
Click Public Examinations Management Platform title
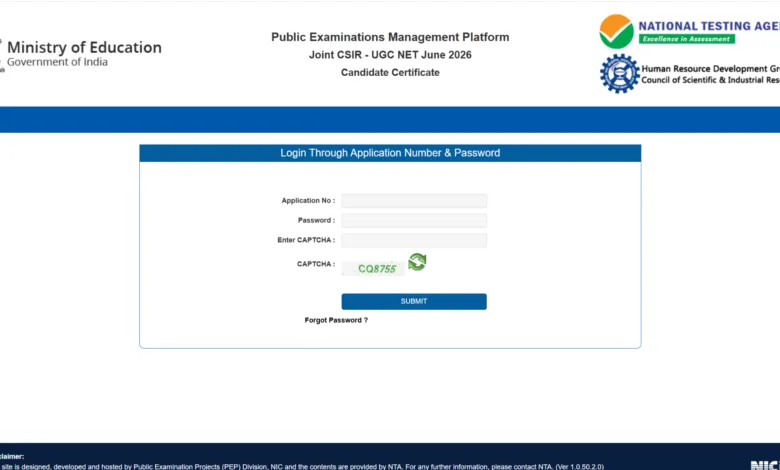pyautogui.click(x=390, y=37)
